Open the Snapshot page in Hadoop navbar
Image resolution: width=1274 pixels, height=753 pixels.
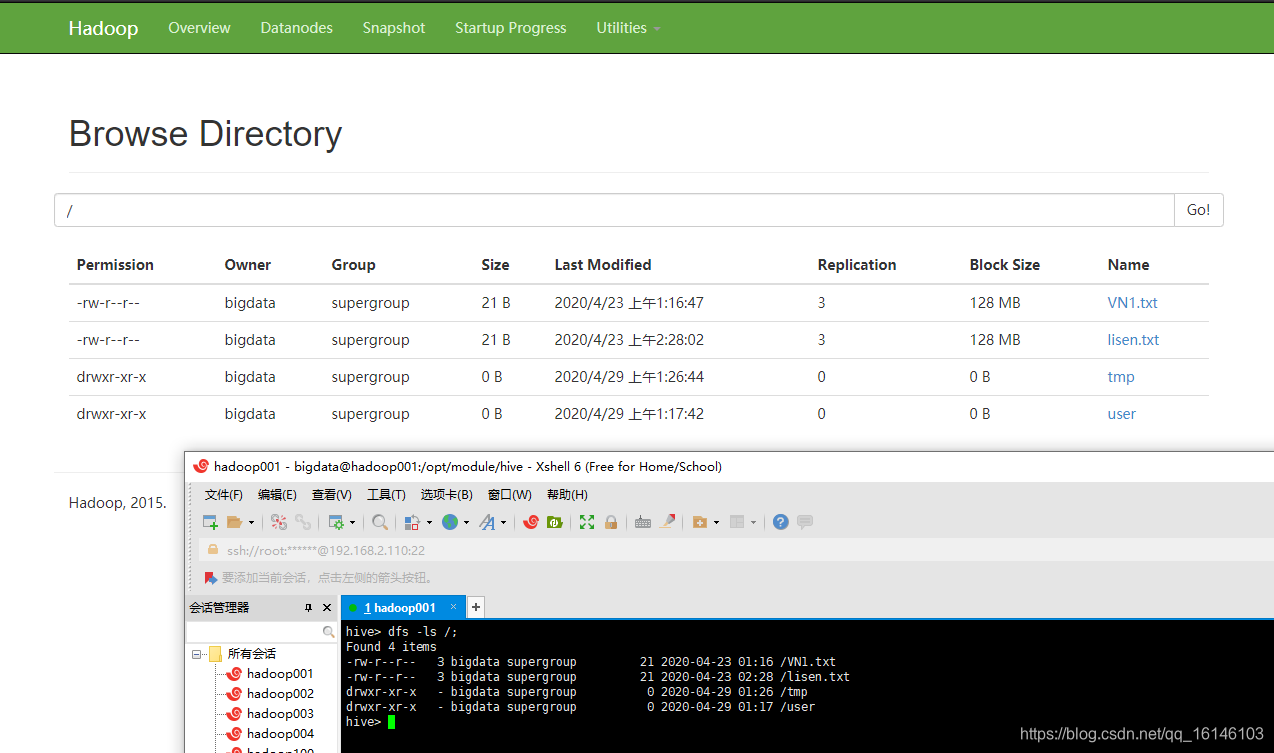pos(394,28)
